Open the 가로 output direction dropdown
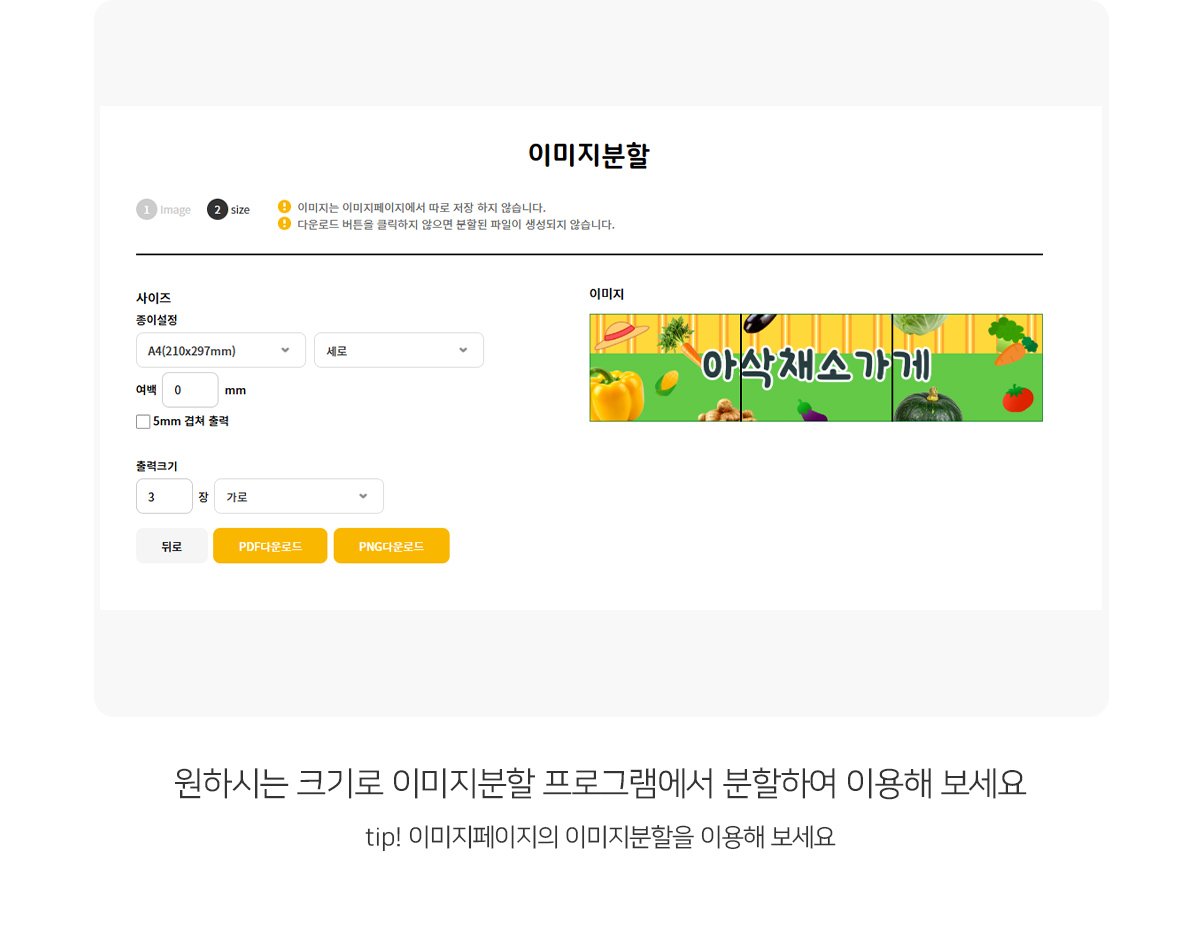The image size is (1200, 952). click(x=299, y=496)
